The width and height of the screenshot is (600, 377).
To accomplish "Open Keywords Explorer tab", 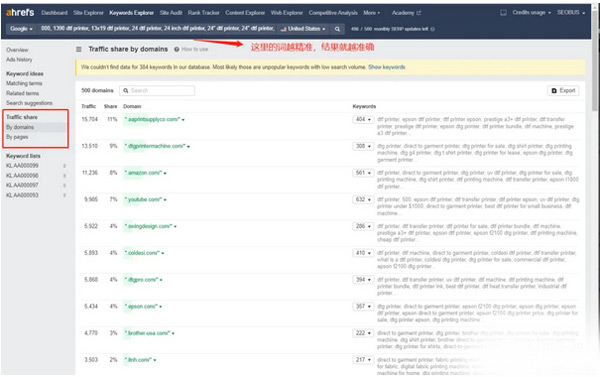I will click(131, 13).
